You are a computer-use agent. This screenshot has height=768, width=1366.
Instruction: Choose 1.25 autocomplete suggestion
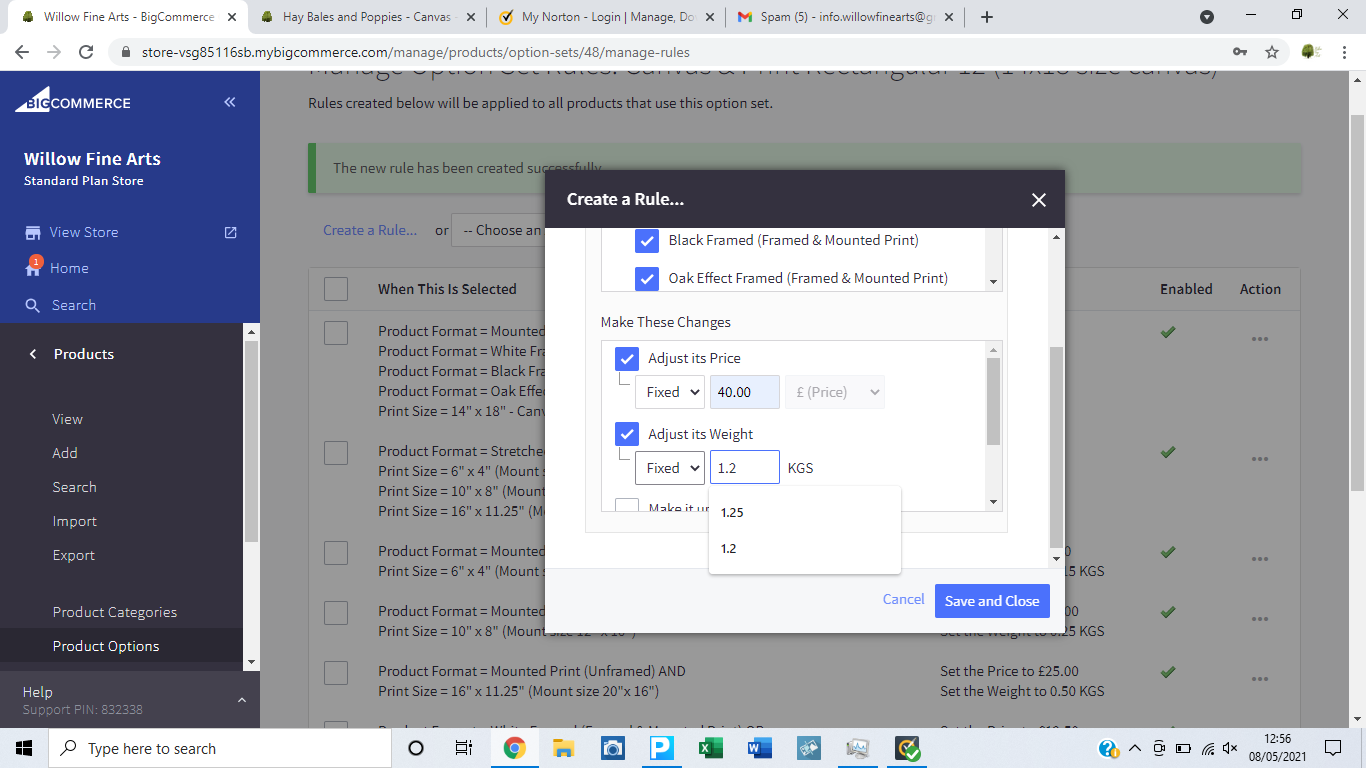click(805, 512)
